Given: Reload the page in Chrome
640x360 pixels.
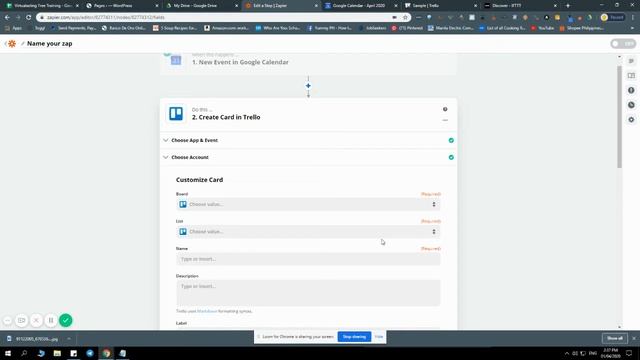Looking at the screenshot, I should (x=28, y=18).
